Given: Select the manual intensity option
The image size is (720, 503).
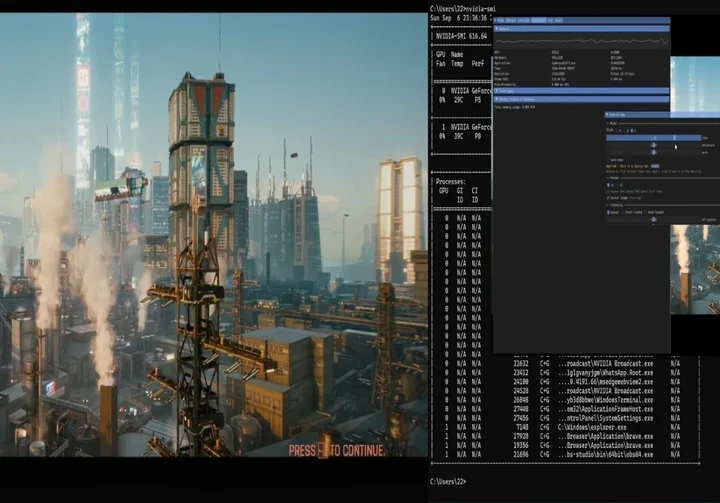Looking at the screenshot, I should click(x=613, y=212).
